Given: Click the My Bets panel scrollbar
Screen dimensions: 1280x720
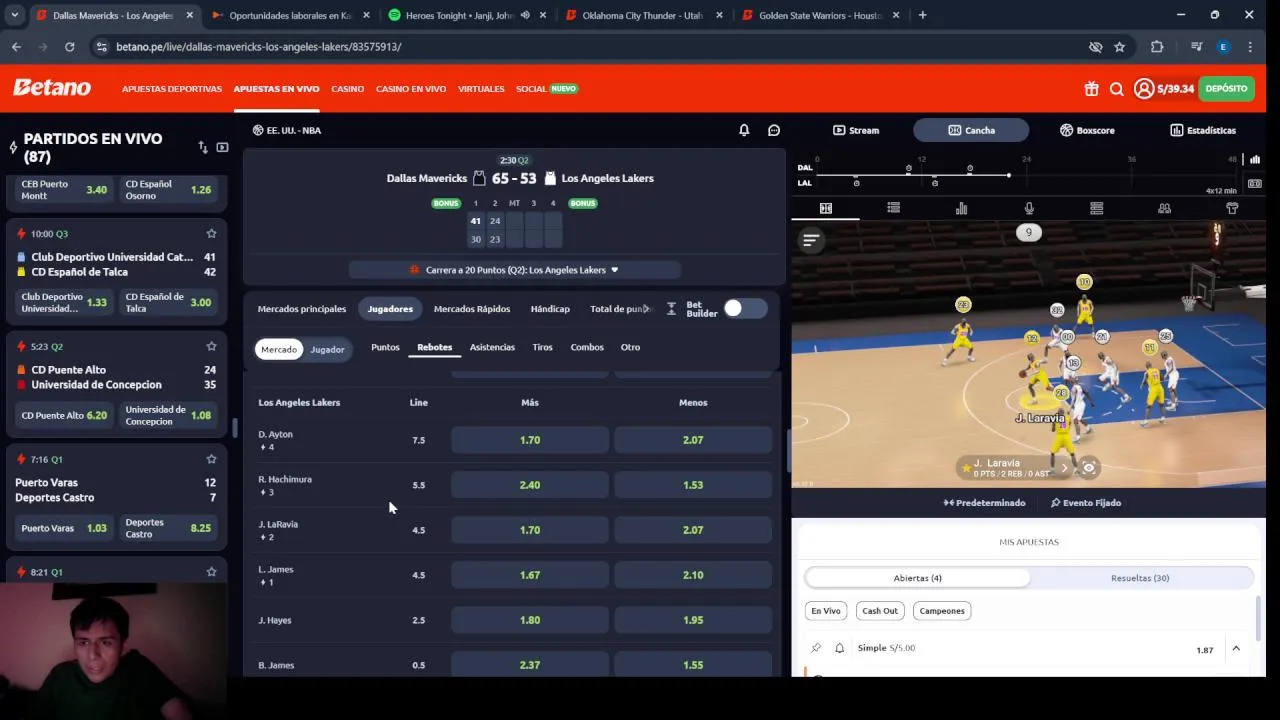Looking at the screenshot, I should click(1257, 618).
